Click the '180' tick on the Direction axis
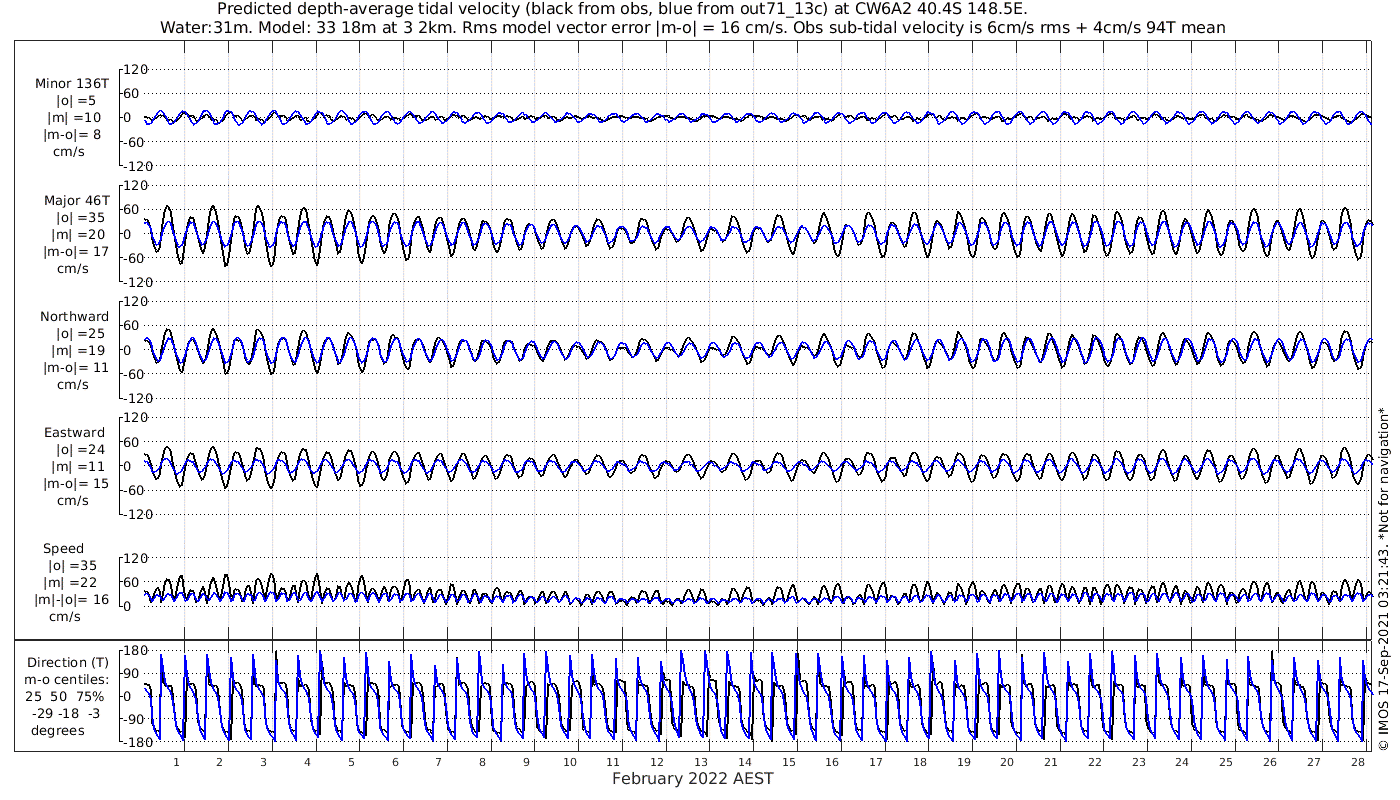The height and width of the screenshot is (800, 1400). (137, 650)
